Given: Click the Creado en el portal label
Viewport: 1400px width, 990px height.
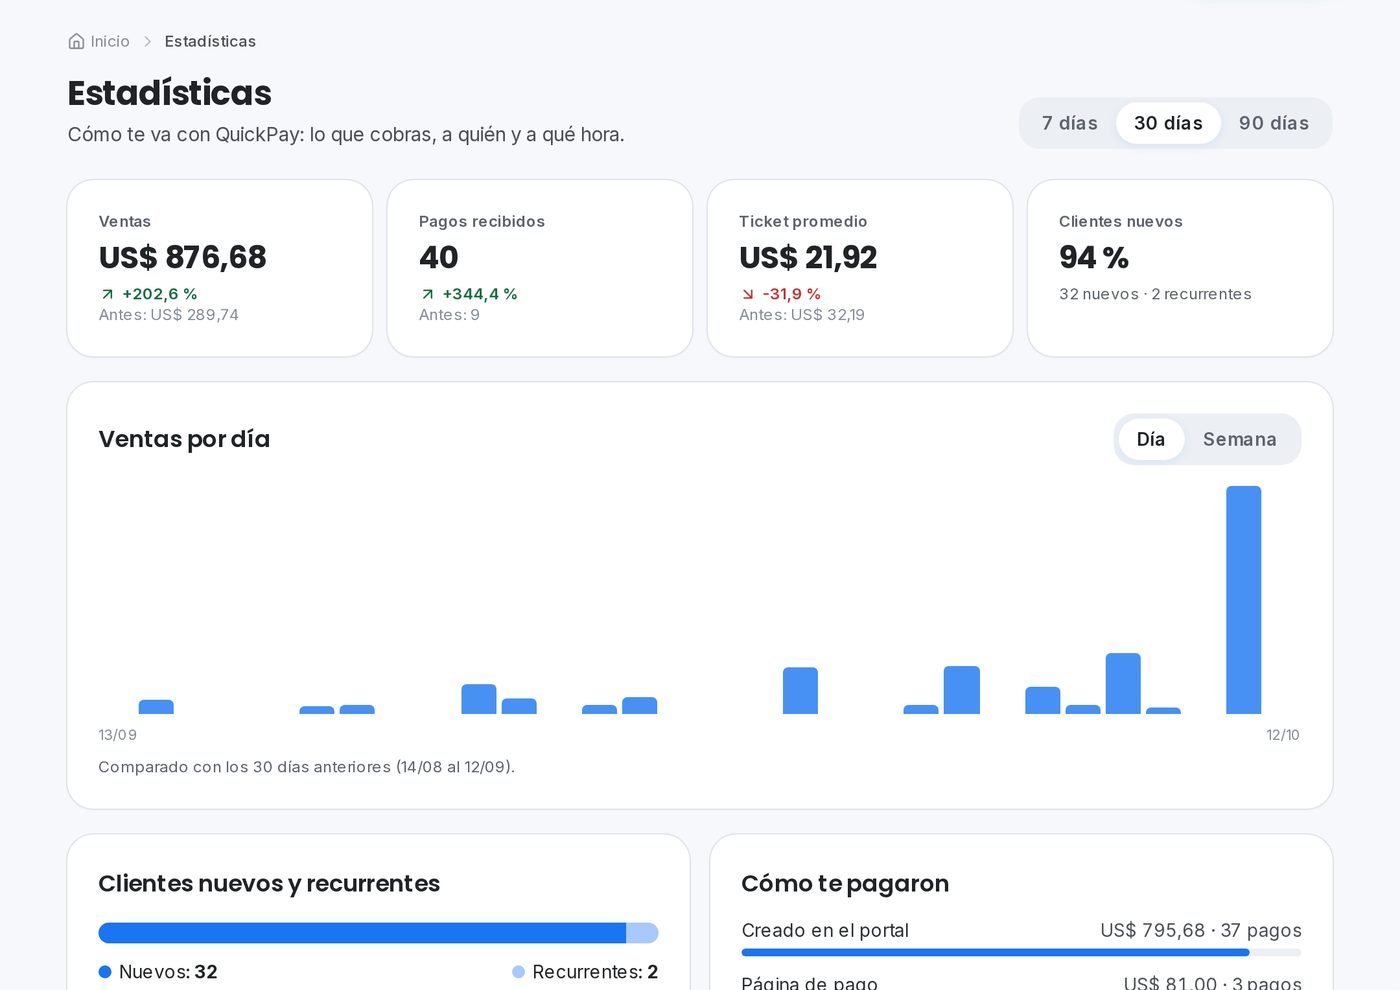Looking at the screenshot, I should 825,930.
